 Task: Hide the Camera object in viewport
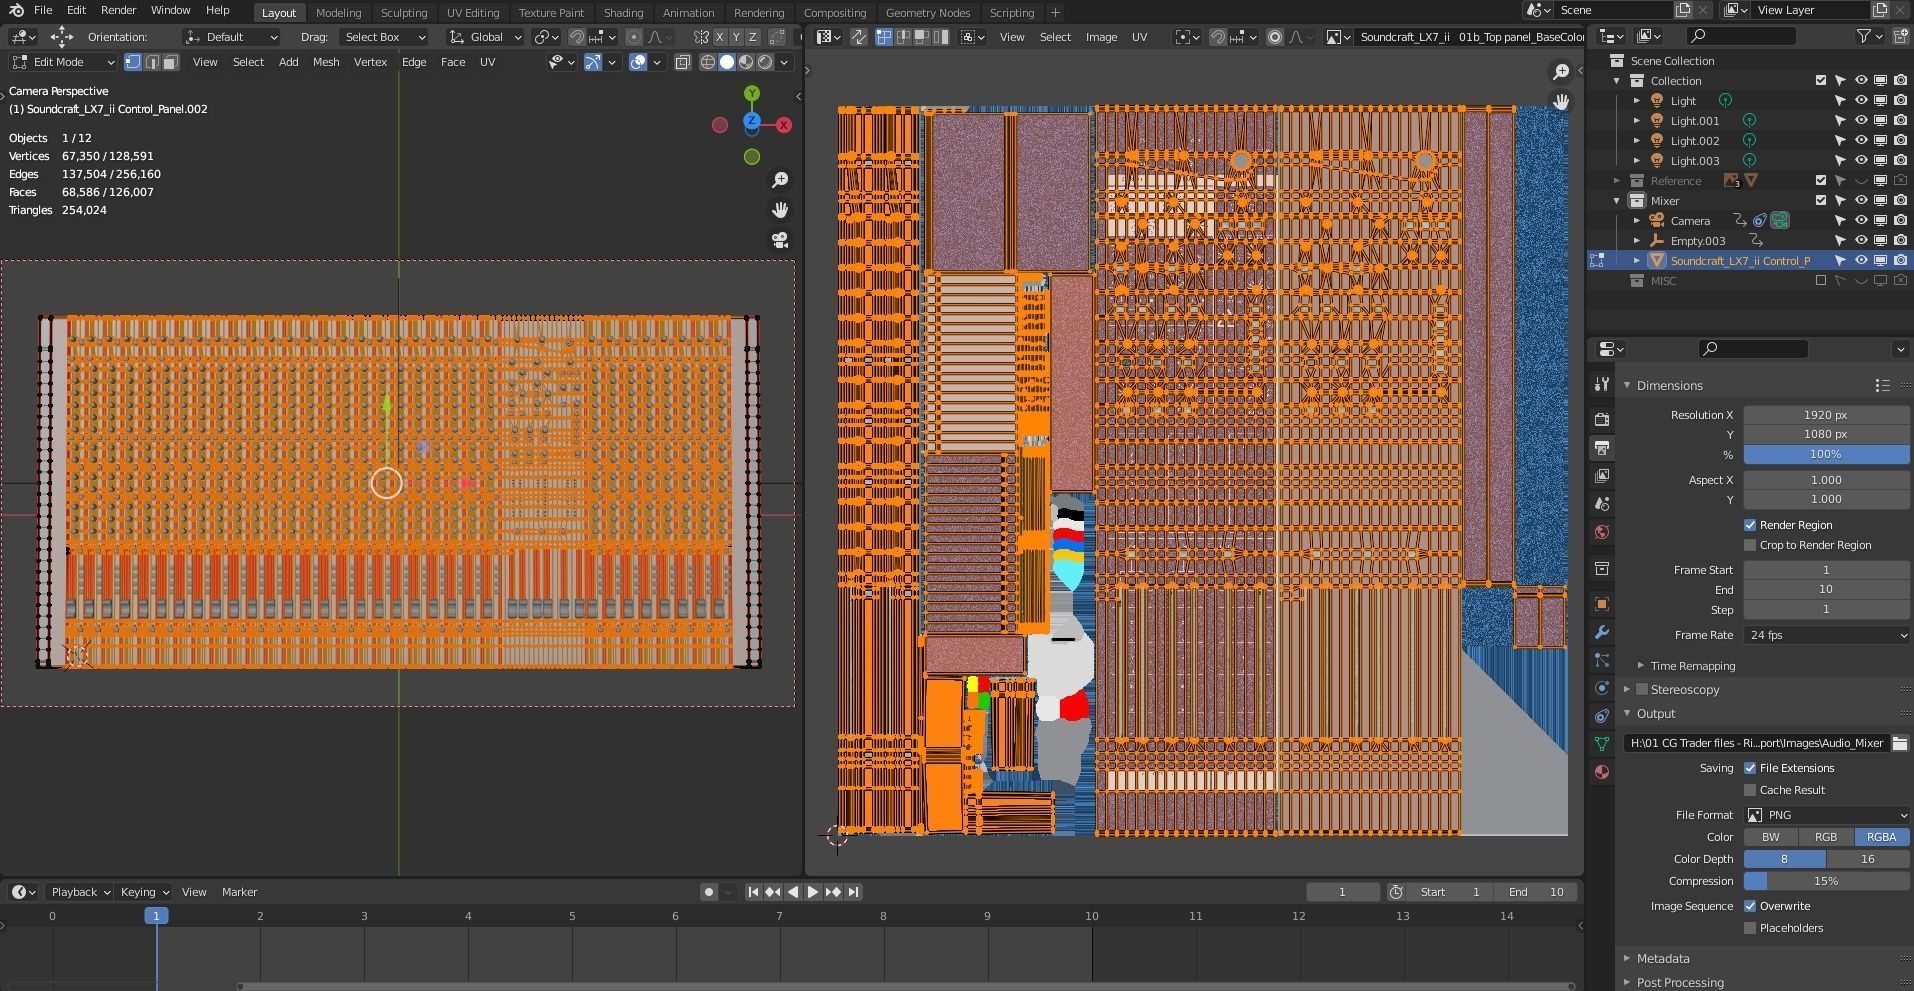[1861, 220]
